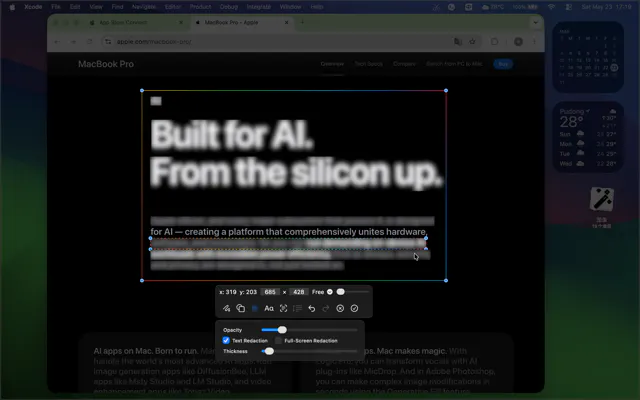Click the date and time in menu bar
Viewport: 640px width, 400px height.
click(606, 7)
